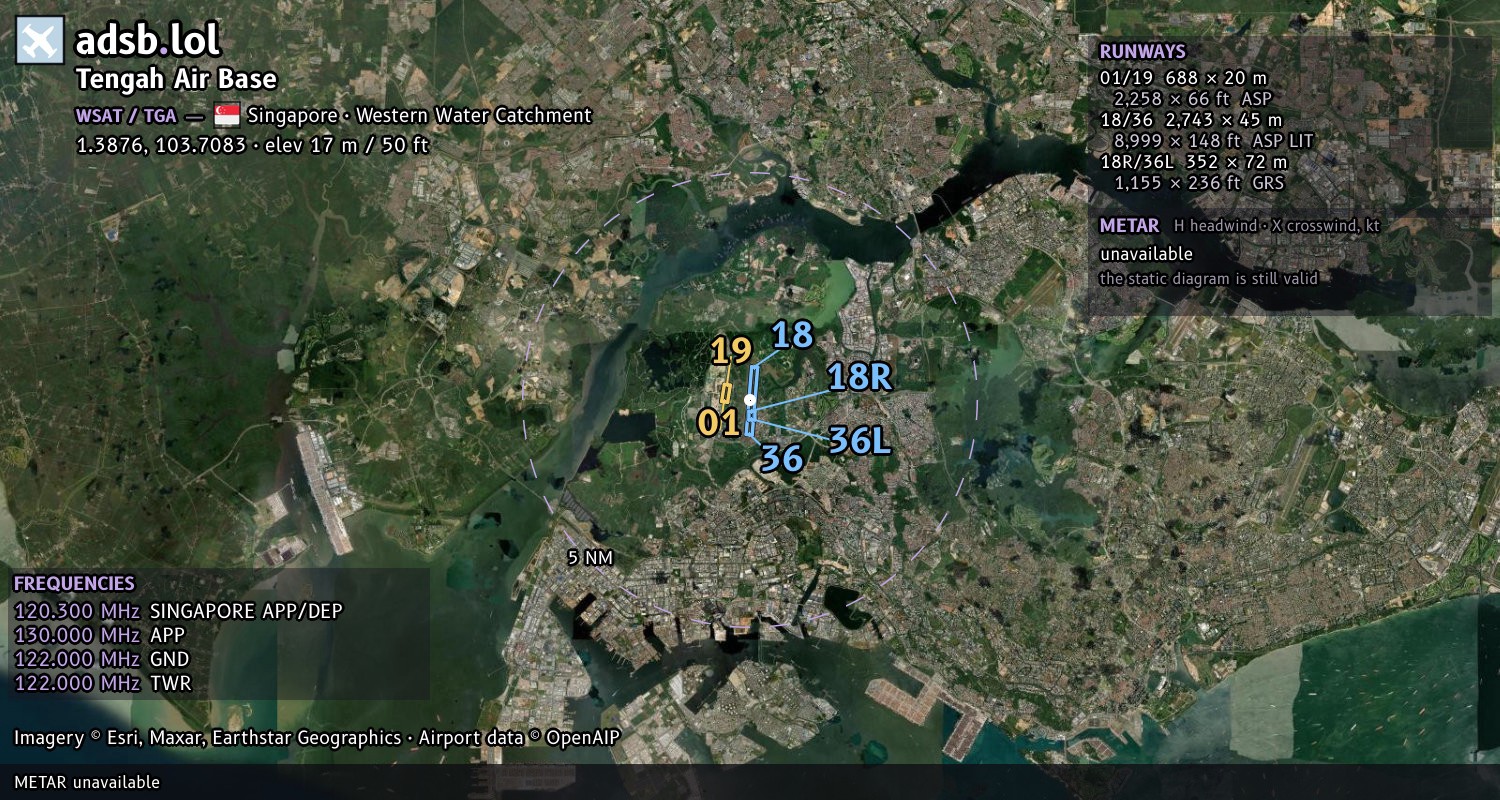Click the 2,258 × 66 ft ASP line
This screenshot has height=800, width=1500.
pyautogui.click(x=1193, y=98)
